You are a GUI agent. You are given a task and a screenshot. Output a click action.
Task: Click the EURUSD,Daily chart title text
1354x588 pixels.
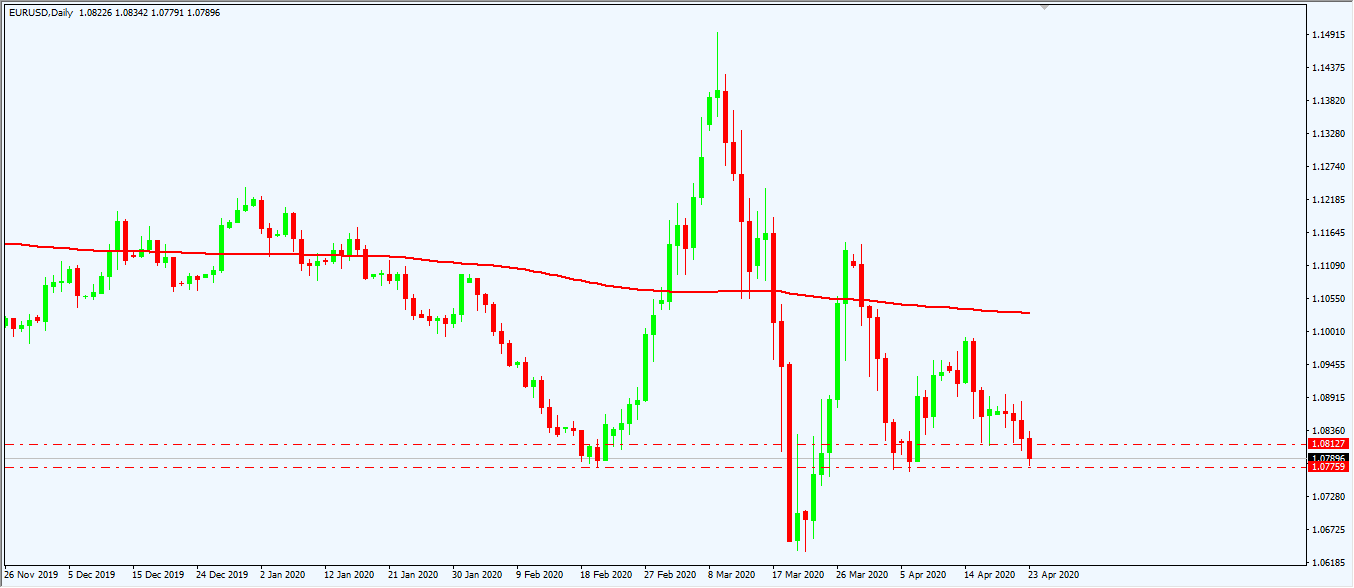[x=39, y=12]
